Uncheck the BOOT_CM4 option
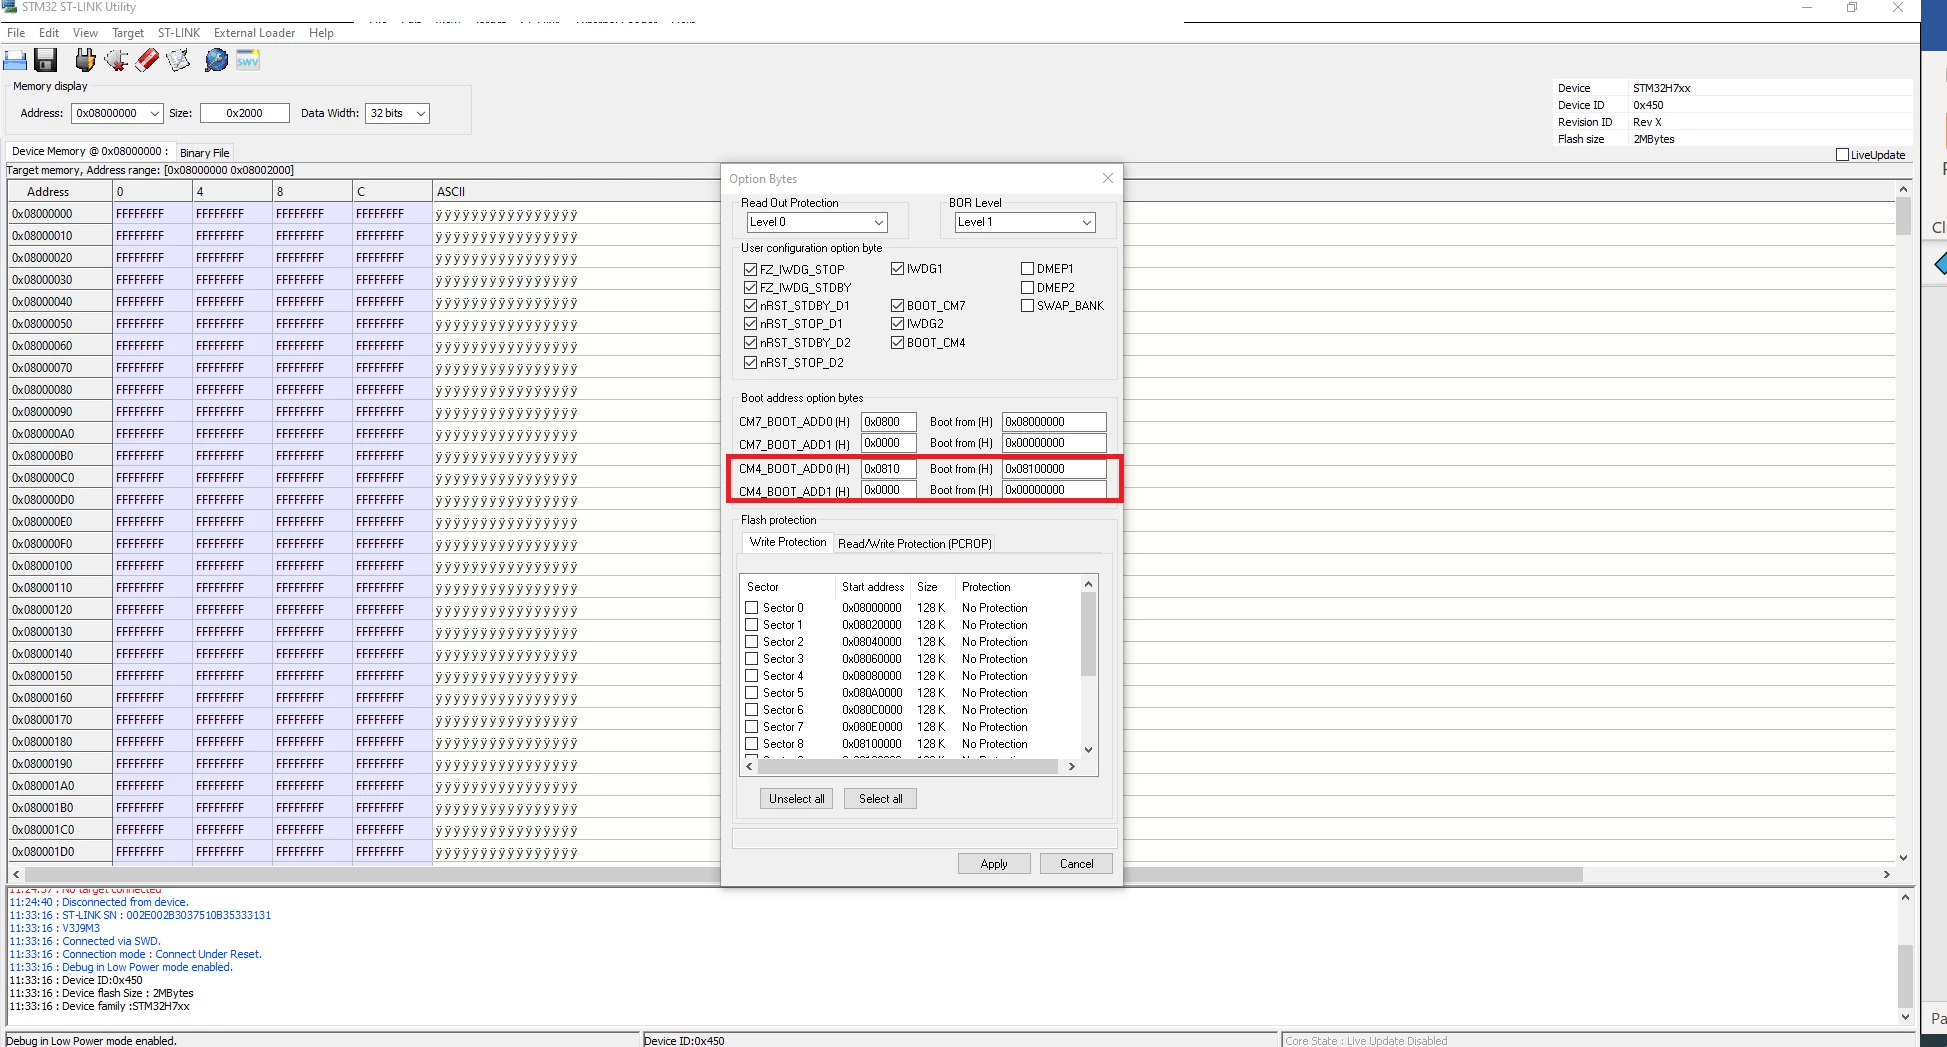This screenshot has height=1047, width=1947. tap(897, 342)
